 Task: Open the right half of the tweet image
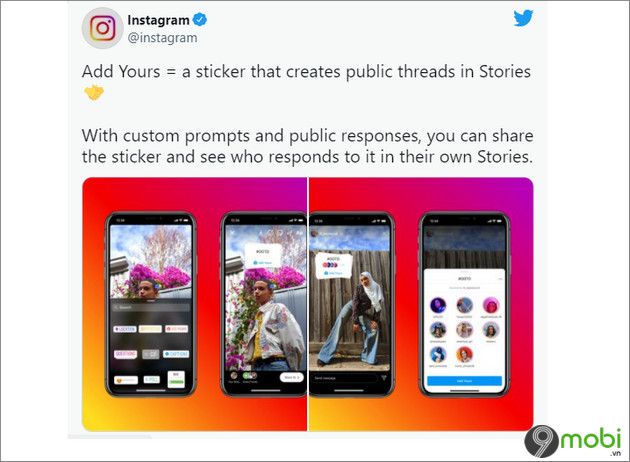[x=421, y=304]
